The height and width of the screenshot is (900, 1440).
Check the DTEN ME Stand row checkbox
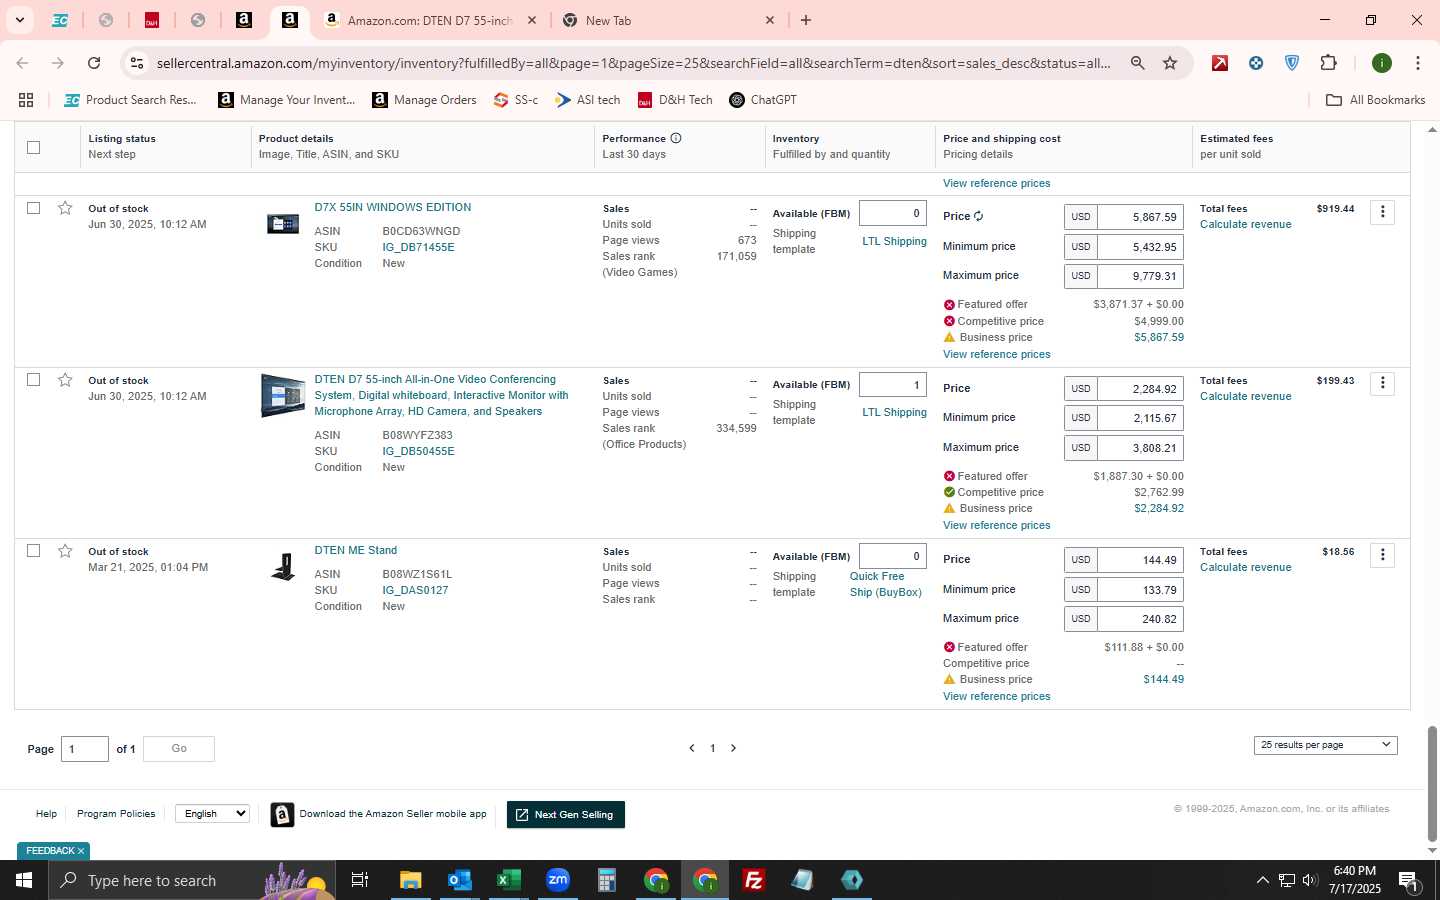[33, 551]
